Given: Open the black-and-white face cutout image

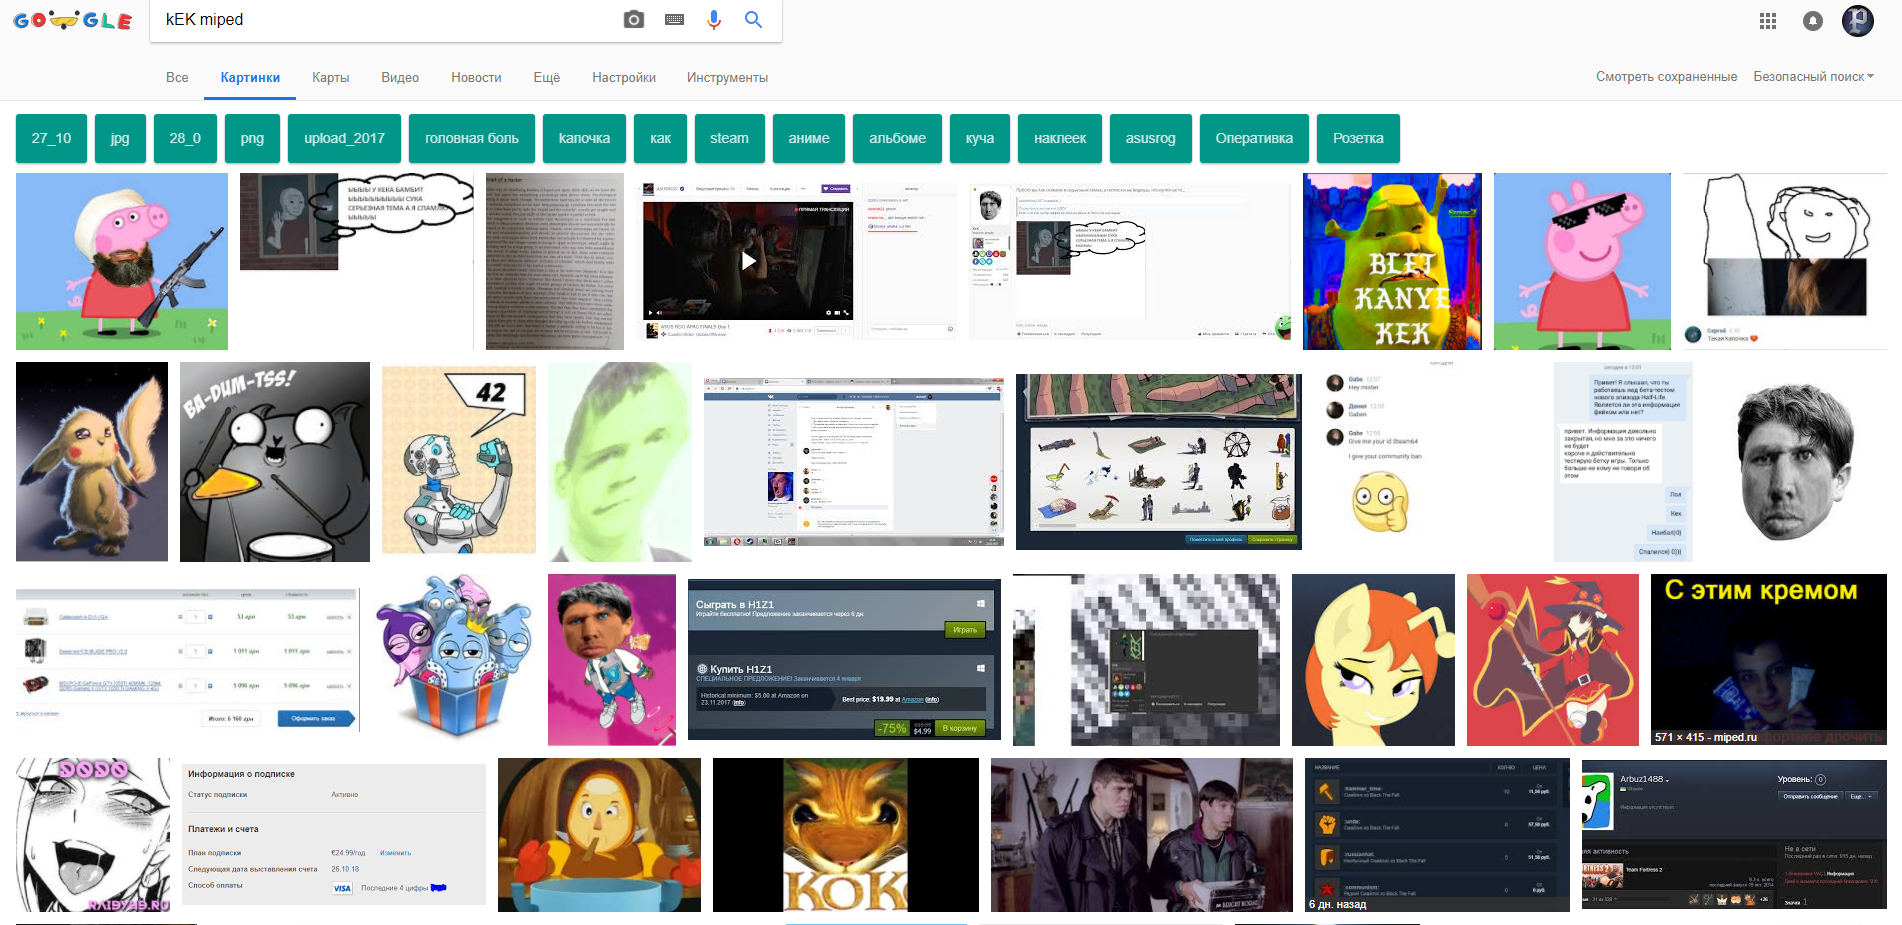Looking at the screenshot, I should [1798, 462].
